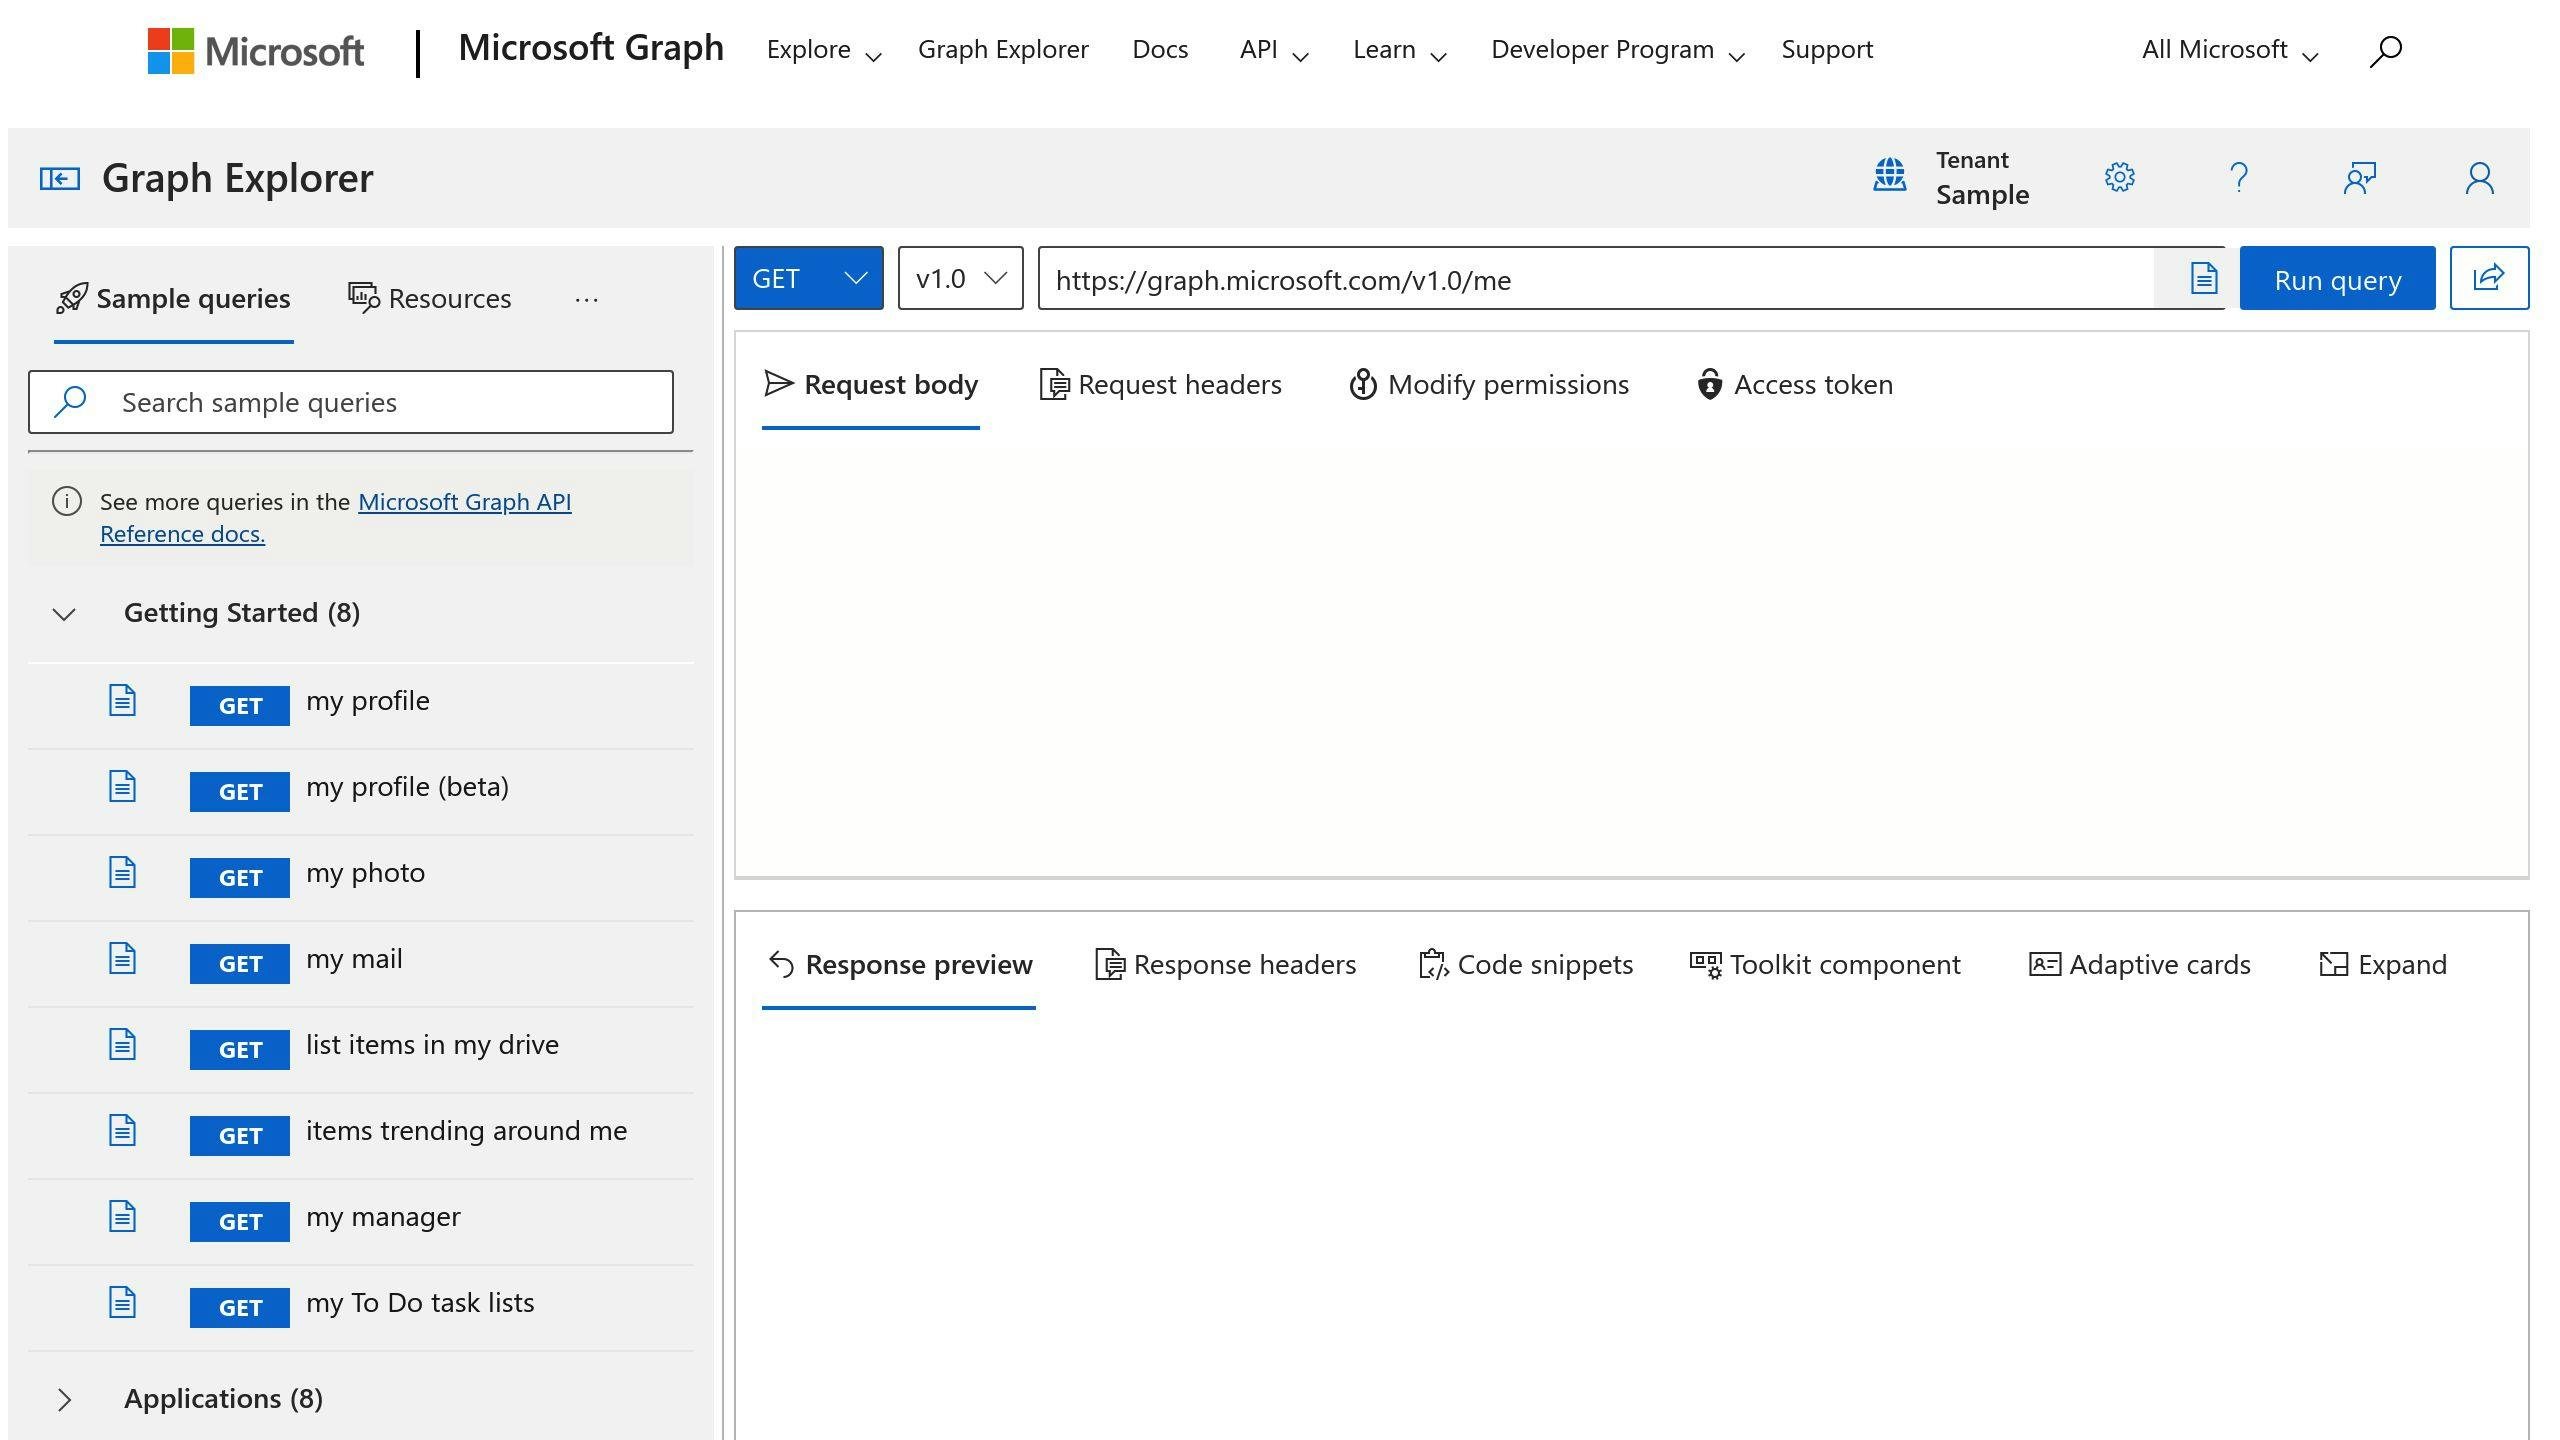Select the GET list items in my drive query
This screenshot has height=1440, width=2560.
[x=360, y=1050]
